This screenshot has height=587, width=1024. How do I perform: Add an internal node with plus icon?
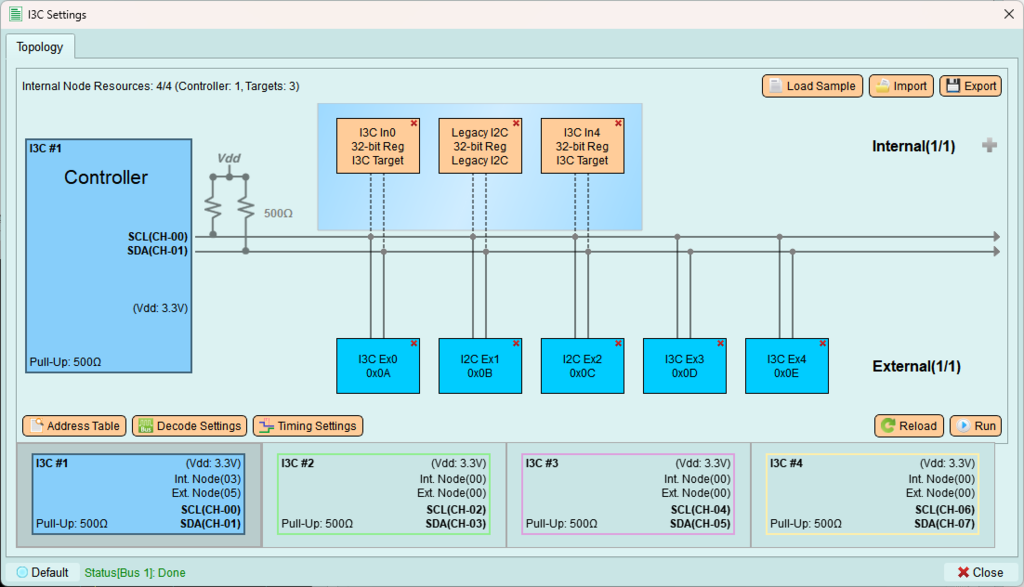pos(989,146)
